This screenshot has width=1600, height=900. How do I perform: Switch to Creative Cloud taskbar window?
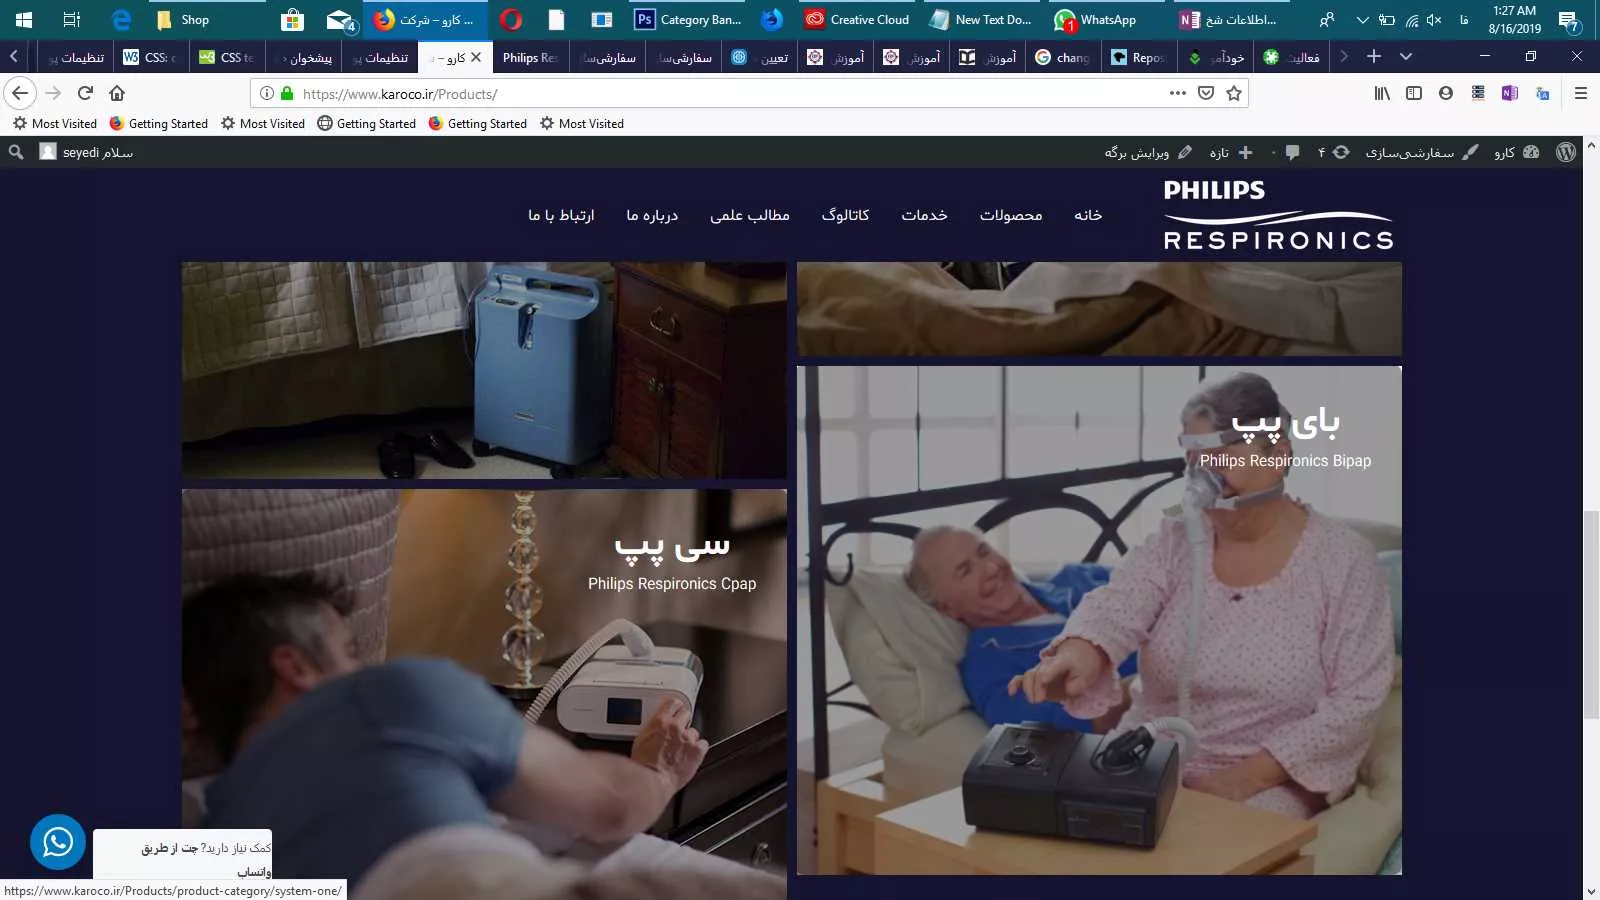point(858,19)
